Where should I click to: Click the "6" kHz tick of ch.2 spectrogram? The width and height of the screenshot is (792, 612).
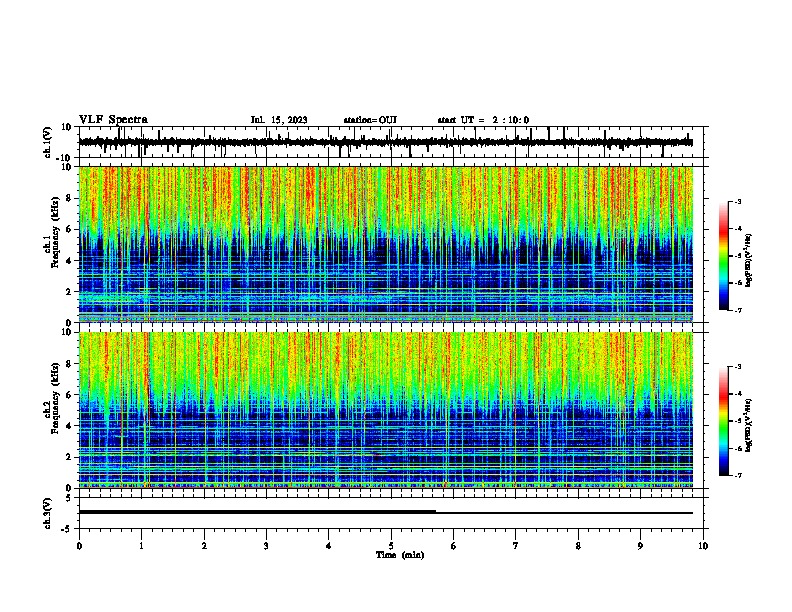pyautogui.click(x=70, y=394)
